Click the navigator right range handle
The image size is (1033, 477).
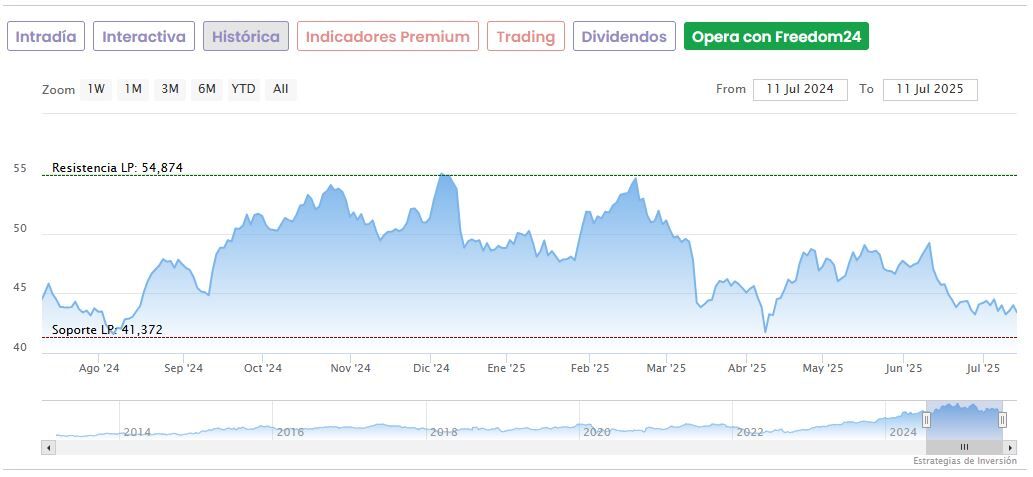1002,420
